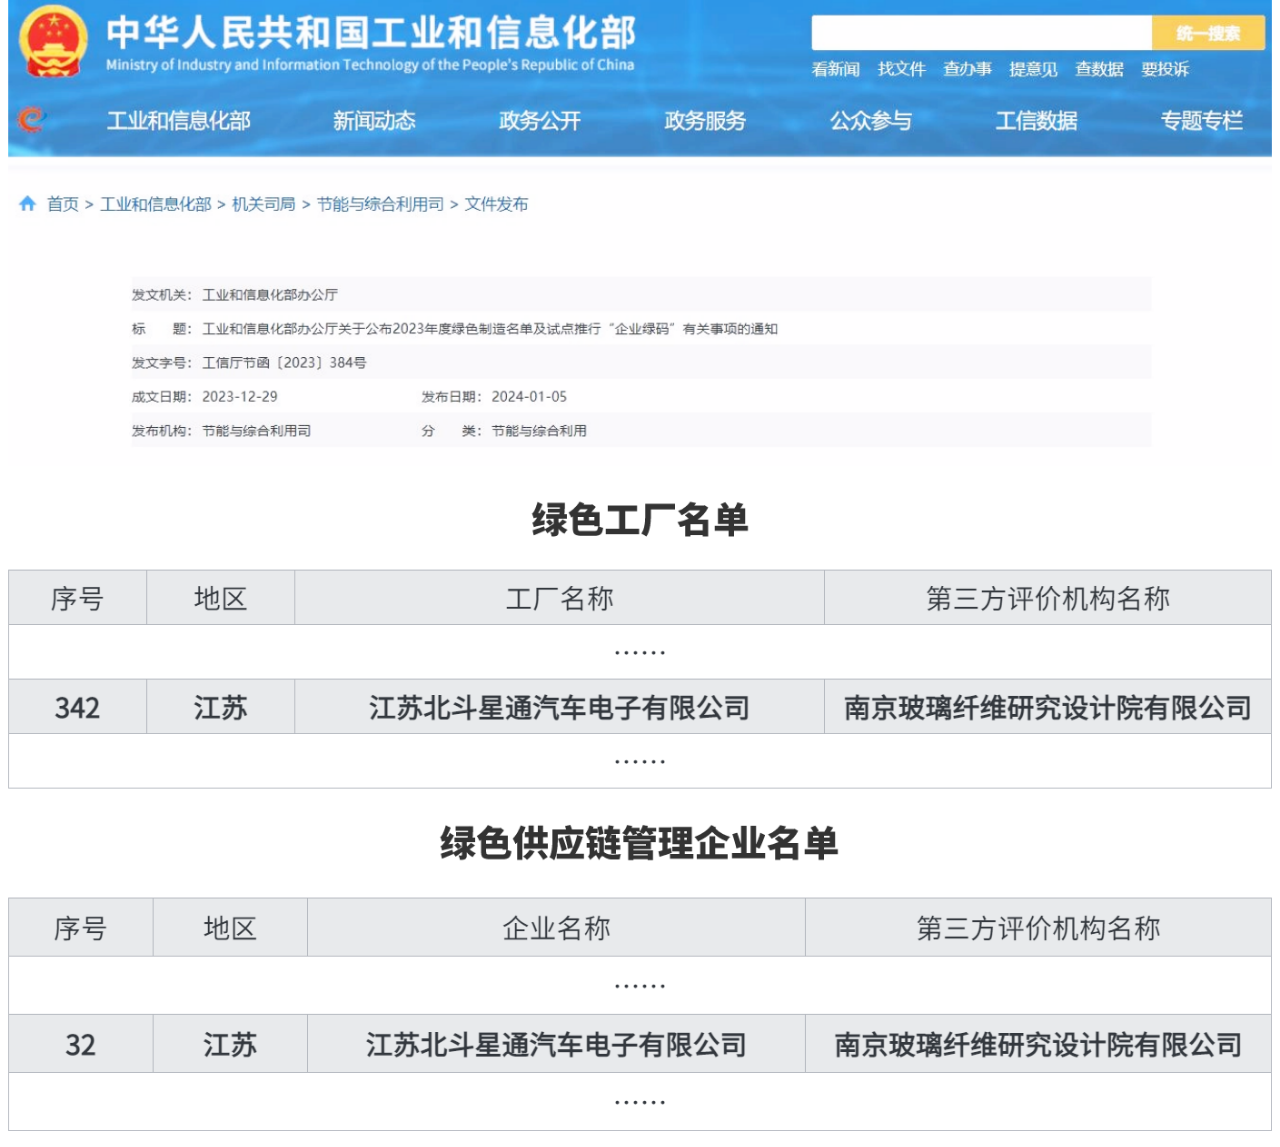Select the 查办事 quick link
Viewport: 1280px width, 1147px height.
(967, 69)
